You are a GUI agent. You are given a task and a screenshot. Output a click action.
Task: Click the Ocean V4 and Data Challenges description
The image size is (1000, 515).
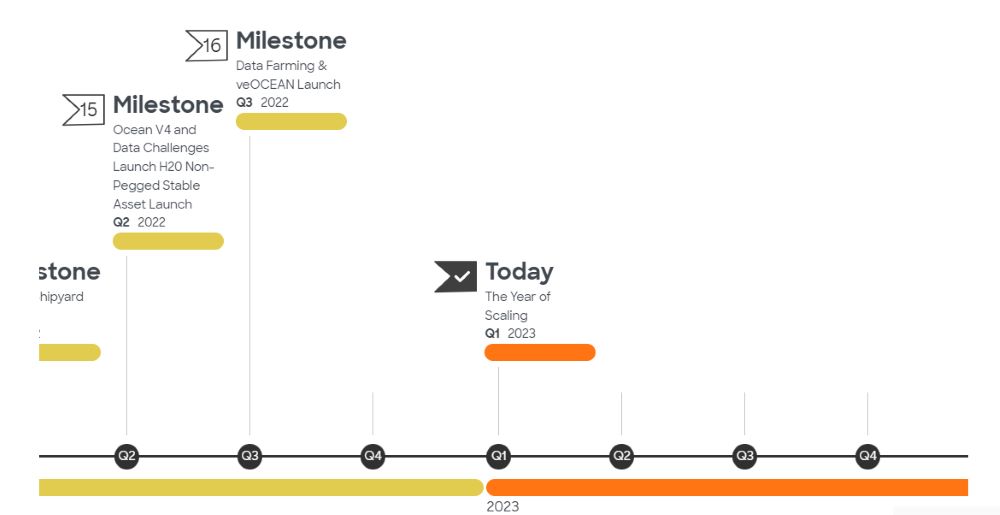point(164,167)
